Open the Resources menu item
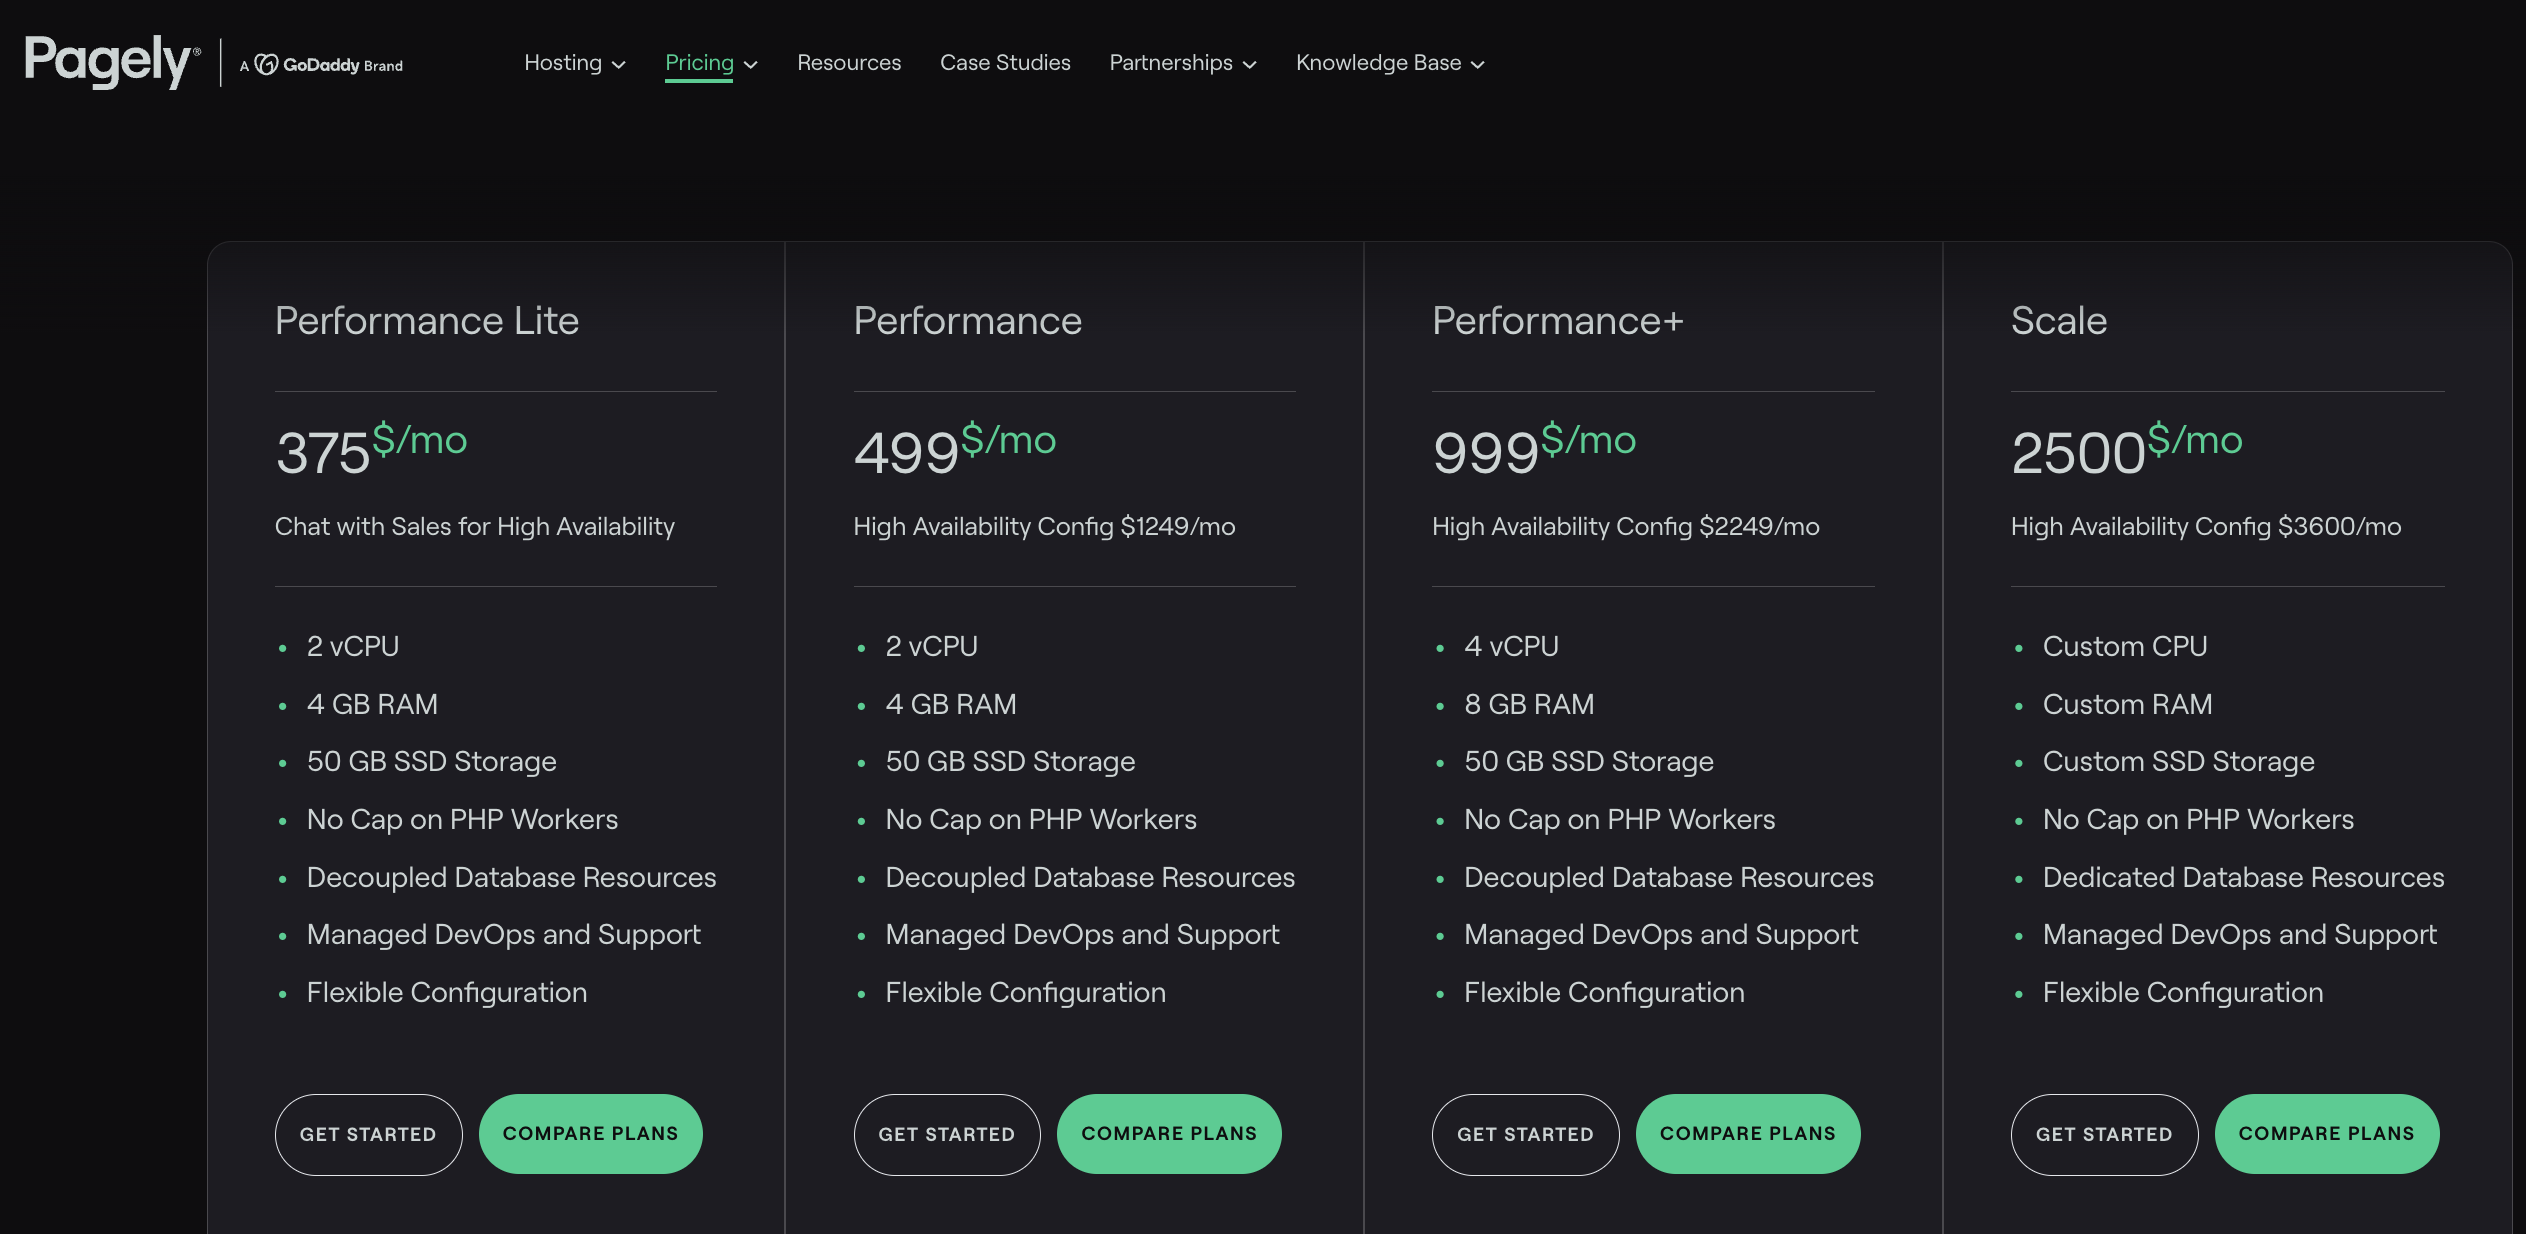 849,63
